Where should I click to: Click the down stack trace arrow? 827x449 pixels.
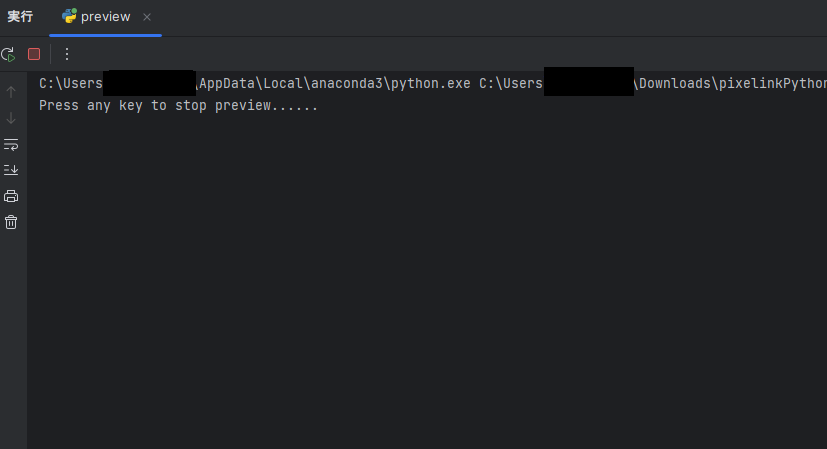tap(11, 118)
